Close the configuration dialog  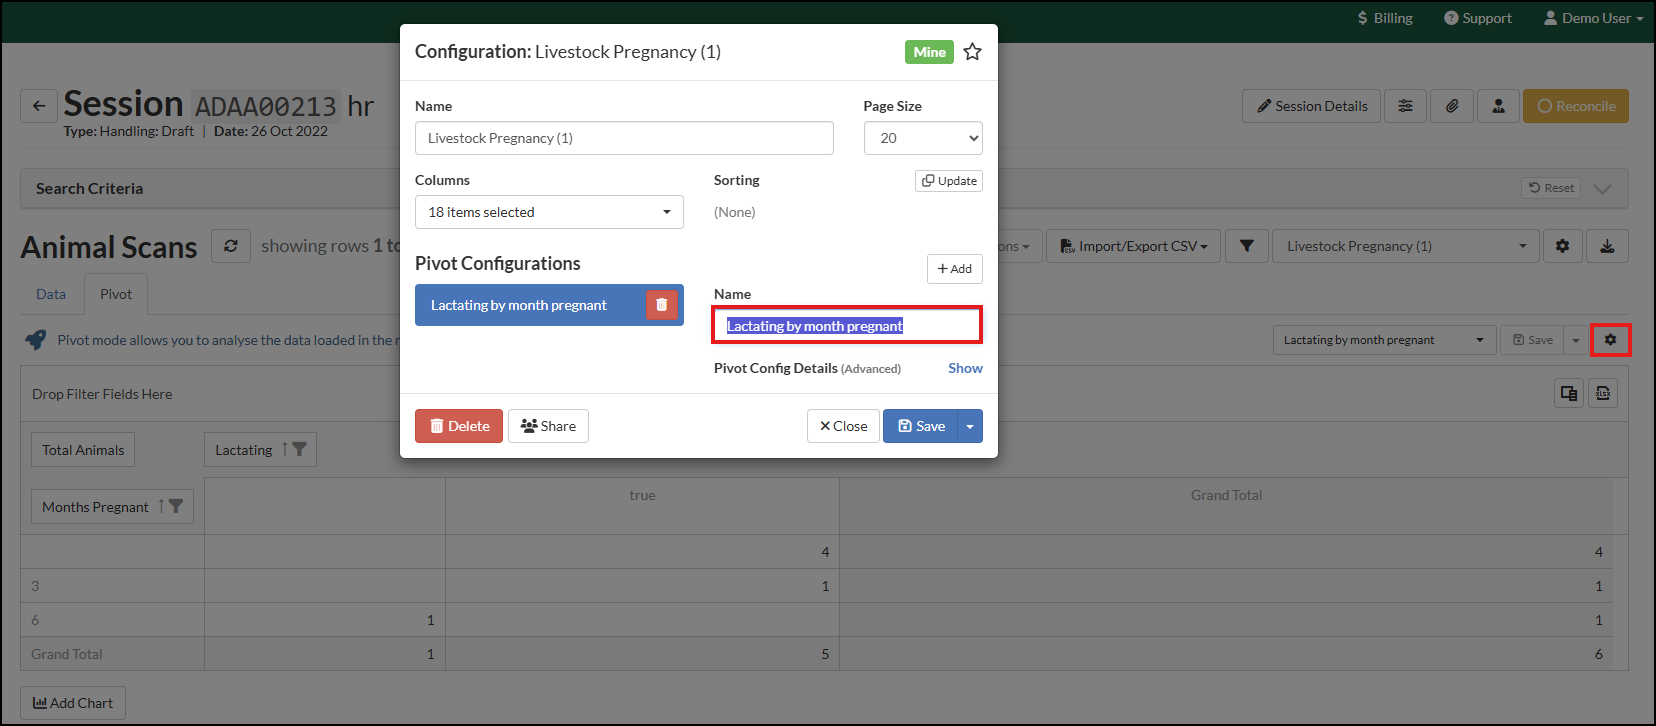(x=843, y=426)
